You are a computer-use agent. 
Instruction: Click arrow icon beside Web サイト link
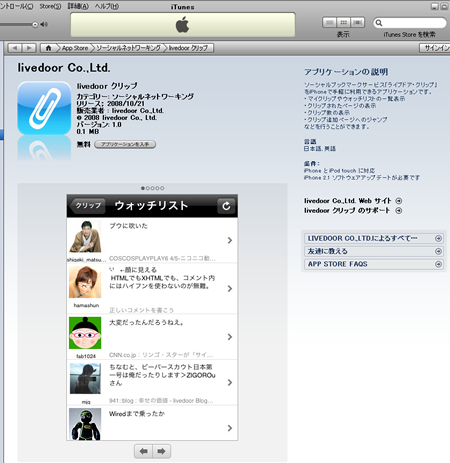[x=399, y=201]
